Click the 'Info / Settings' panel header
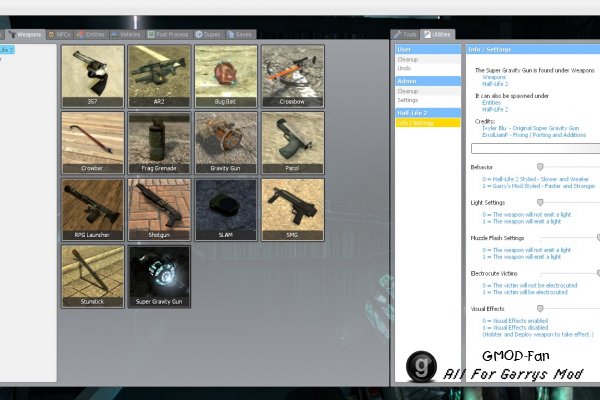 click(x=533, y=49)
